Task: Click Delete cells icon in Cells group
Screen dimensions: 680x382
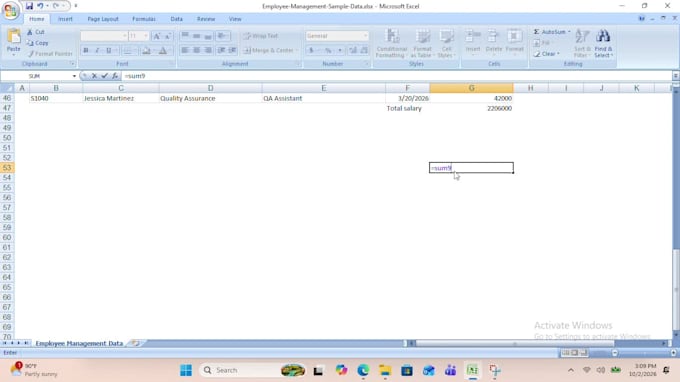Action: coord(494,37)
